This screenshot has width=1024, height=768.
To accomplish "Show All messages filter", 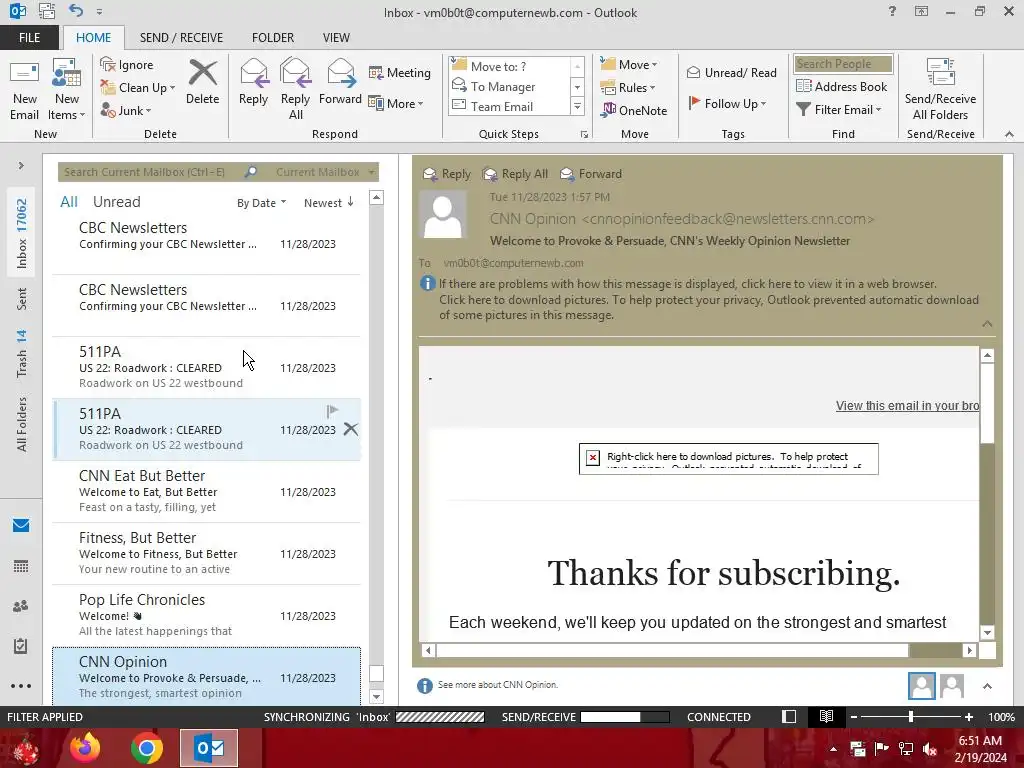I will [69, 202].
